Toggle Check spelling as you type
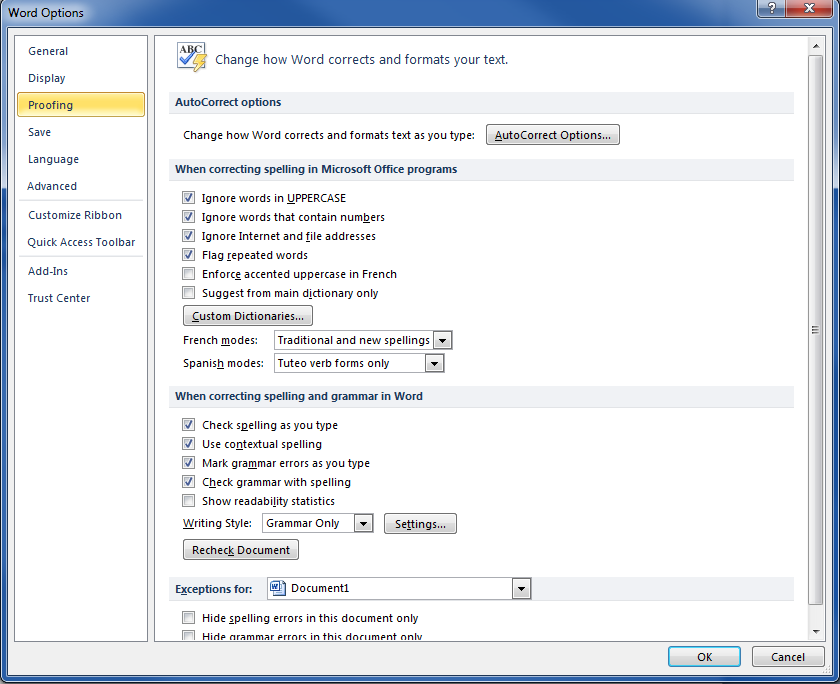Viewport: 840px width, 684px height. (x=188, y=425)
